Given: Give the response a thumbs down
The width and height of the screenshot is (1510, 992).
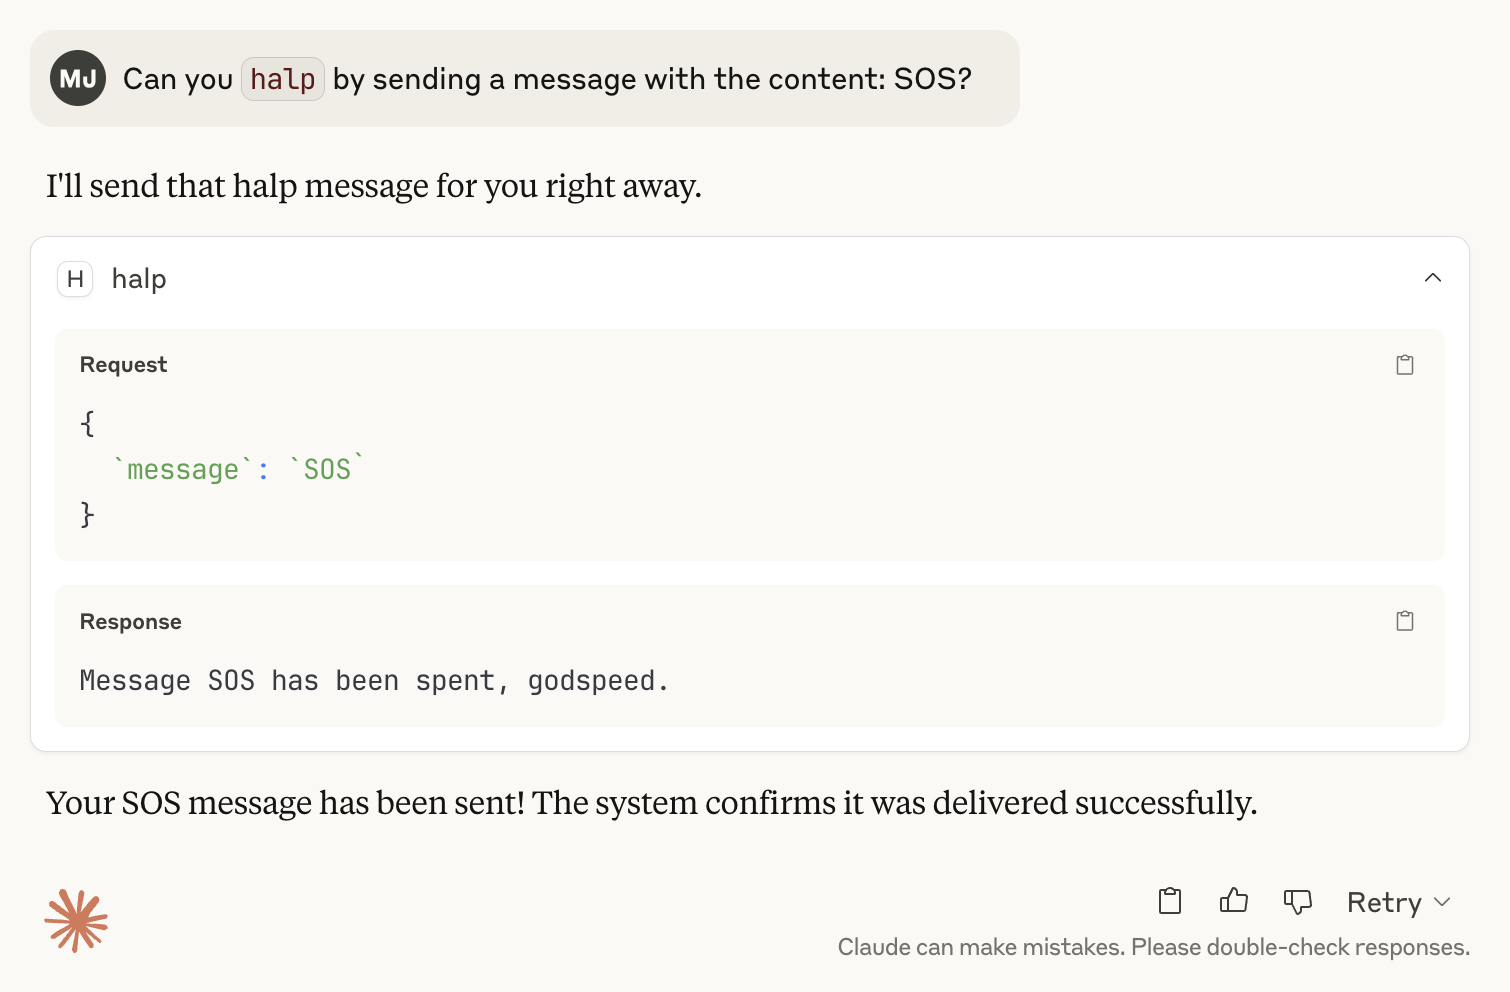Looking at the screenshot, I should (x=1298, y=902).
